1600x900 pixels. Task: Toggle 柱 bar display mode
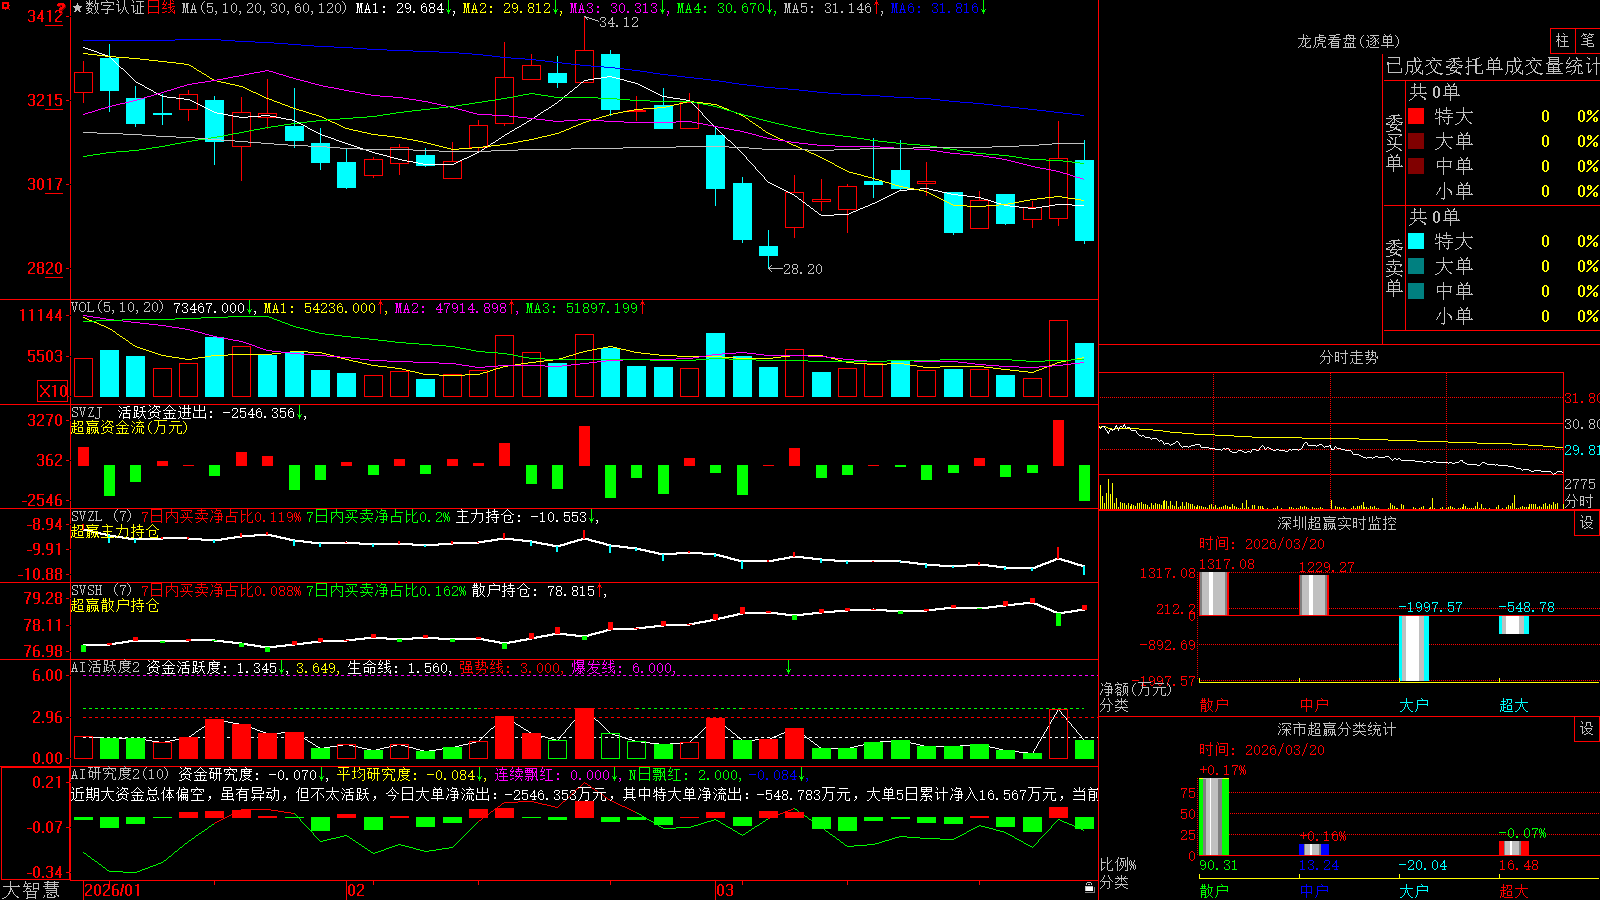[1562, 41]
